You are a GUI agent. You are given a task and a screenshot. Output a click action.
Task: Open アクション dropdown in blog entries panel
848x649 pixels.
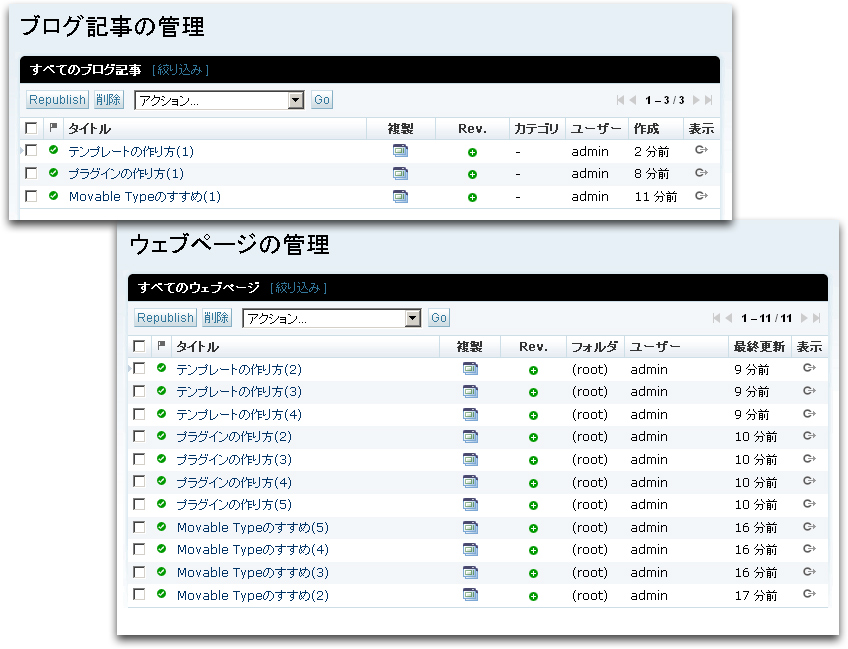click(x=219, y=100)
